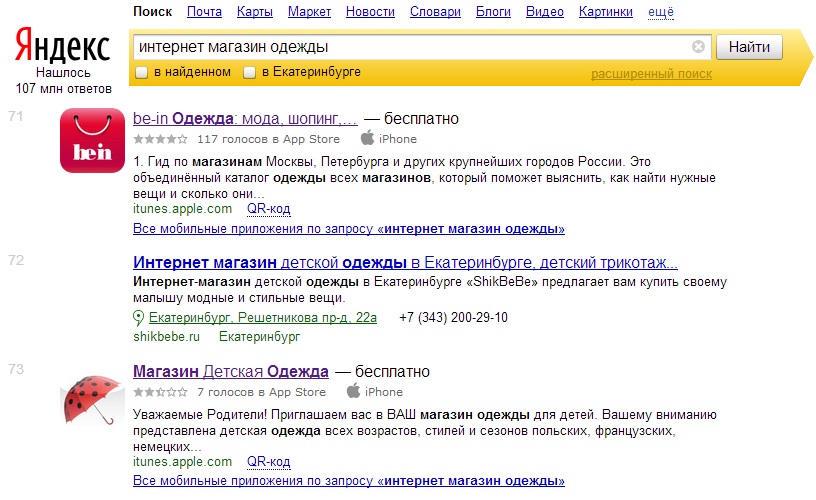Open 'Магазин Детская Одежда' result title
816x500 pixels.
[x=231, y=371]
